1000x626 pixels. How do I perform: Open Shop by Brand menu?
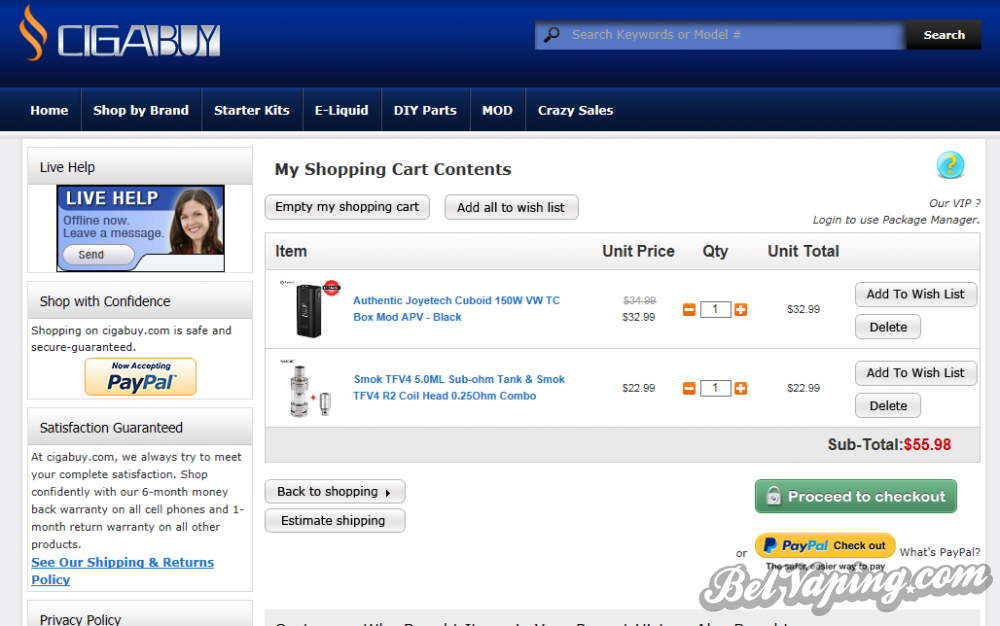[141, 110]
